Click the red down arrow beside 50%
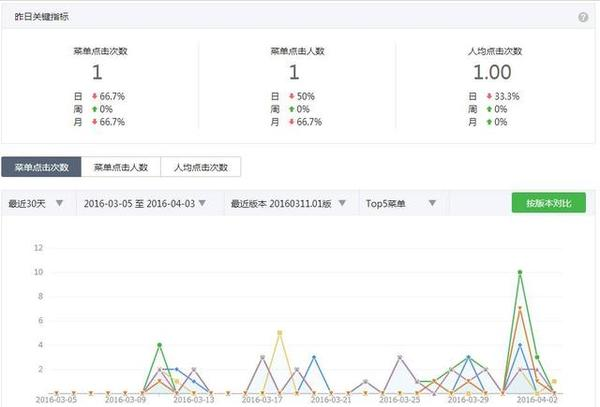 292,96
